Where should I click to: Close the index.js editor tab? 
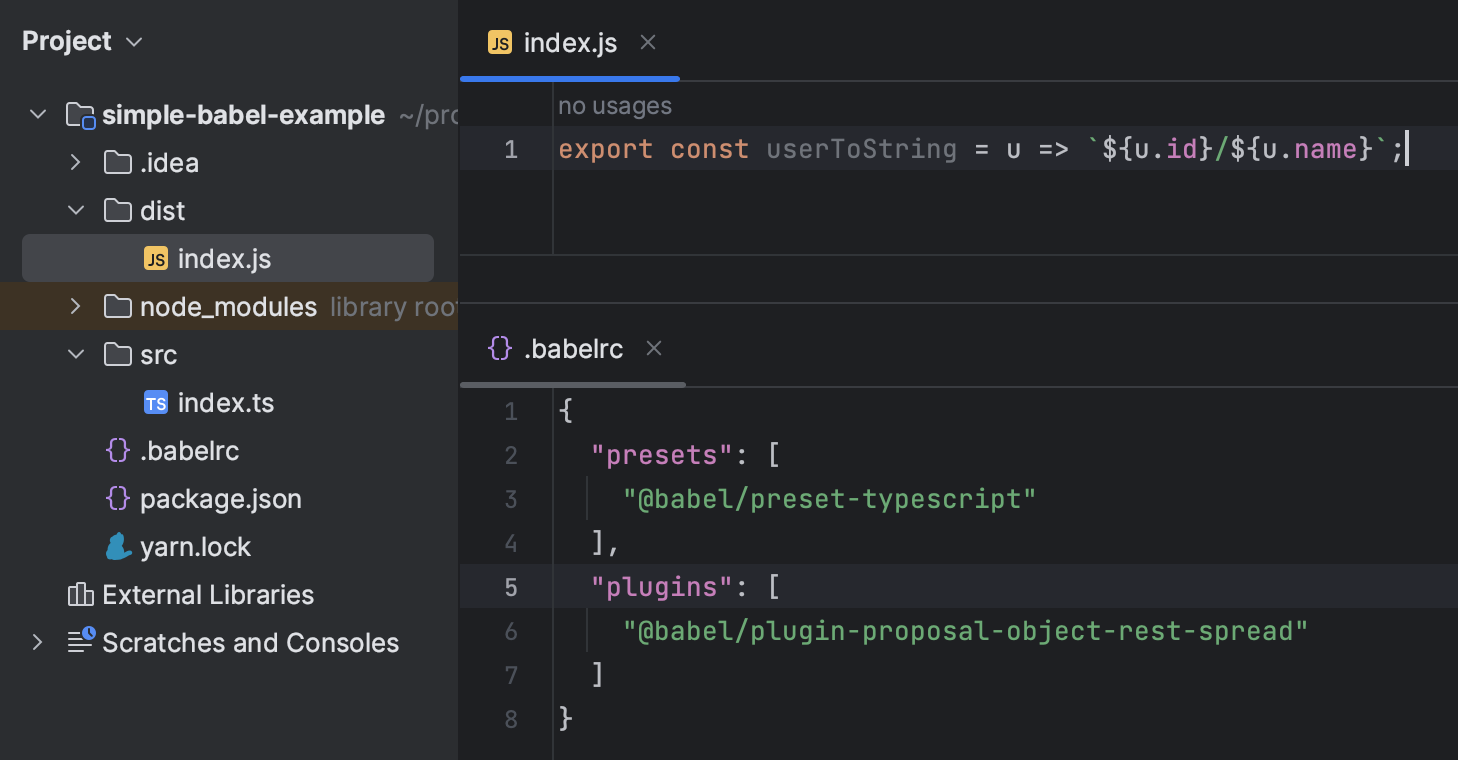point(648,42)
